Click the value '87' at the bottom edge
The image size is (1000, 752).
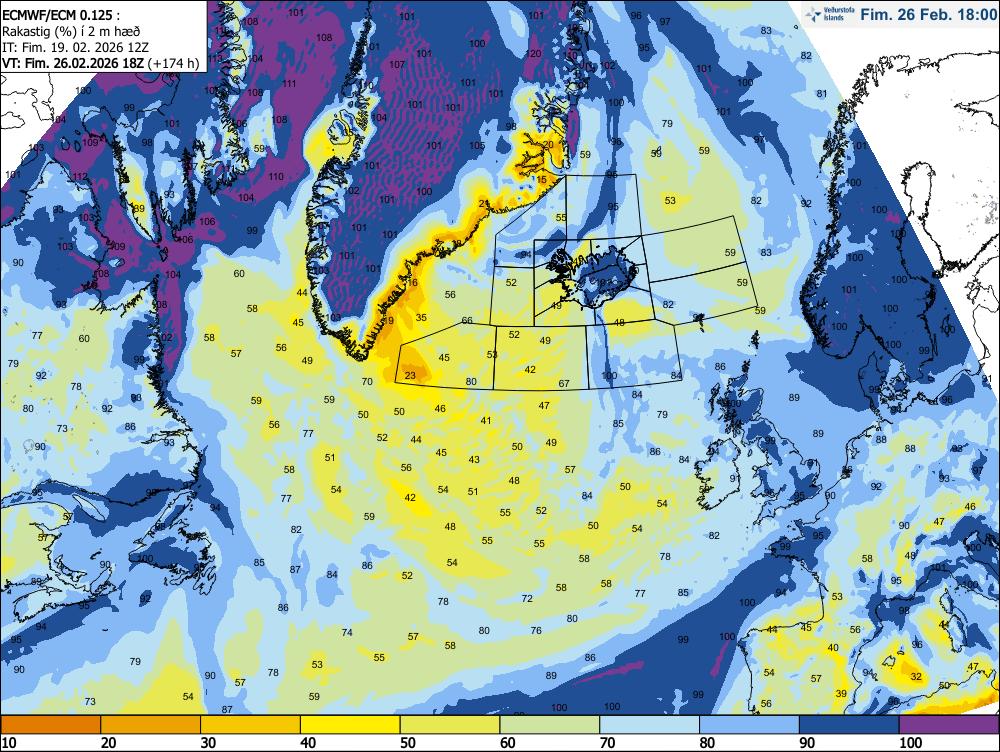click(227, 709)
